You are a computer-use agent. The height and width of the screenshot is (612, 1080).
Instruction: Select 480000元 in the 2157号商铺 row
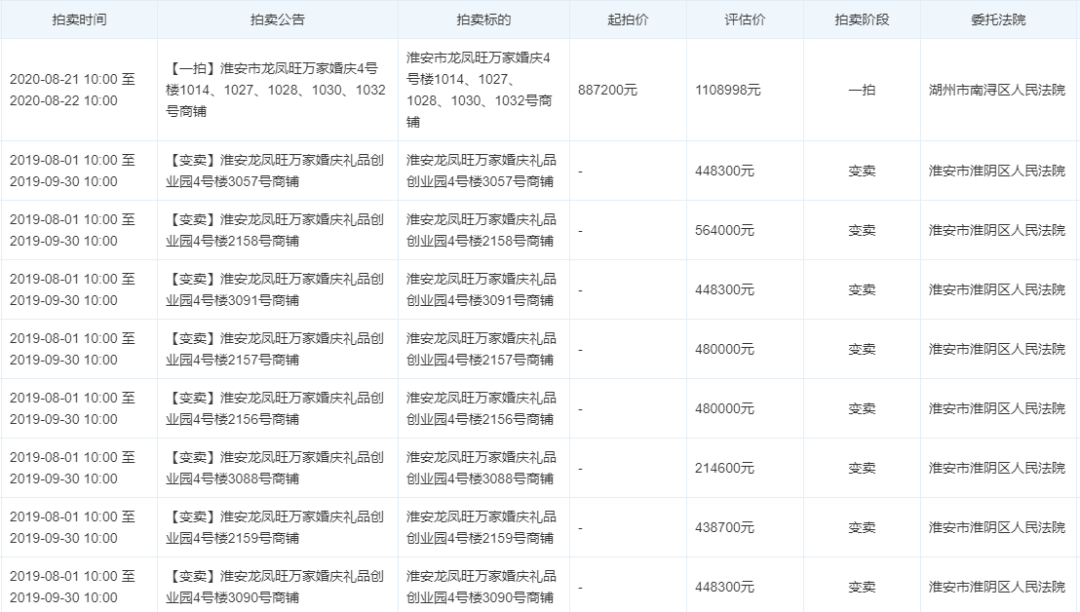tap(725, 349)
